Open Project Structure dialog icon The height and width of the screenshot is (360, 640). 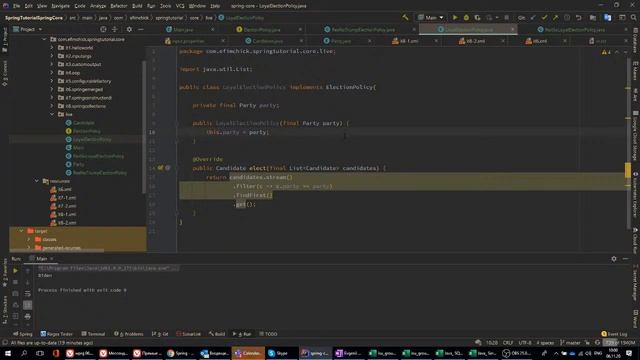593,18
